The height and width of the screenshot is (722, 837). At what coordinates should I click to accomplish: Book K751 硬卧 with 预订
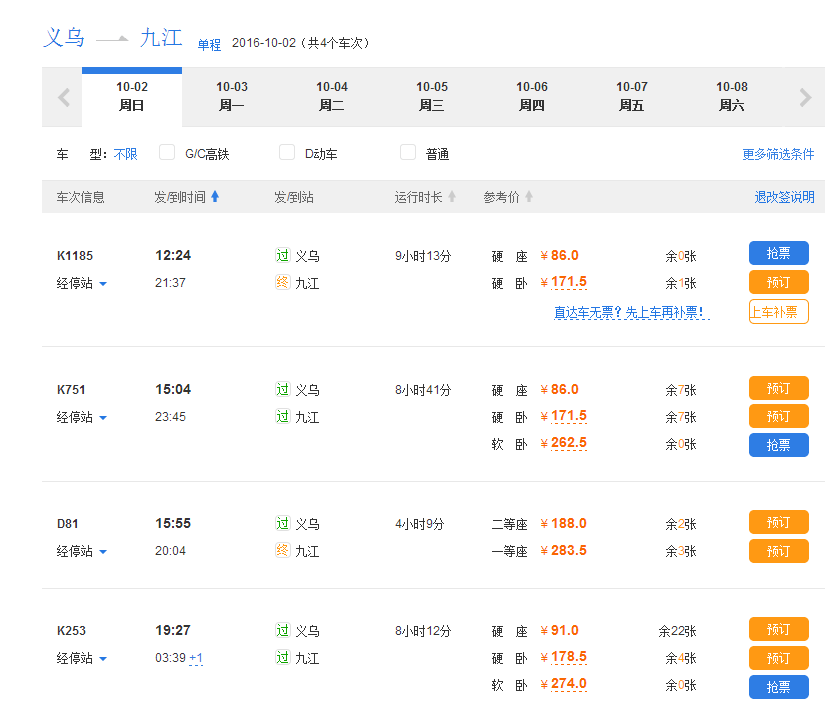[778, 416]
